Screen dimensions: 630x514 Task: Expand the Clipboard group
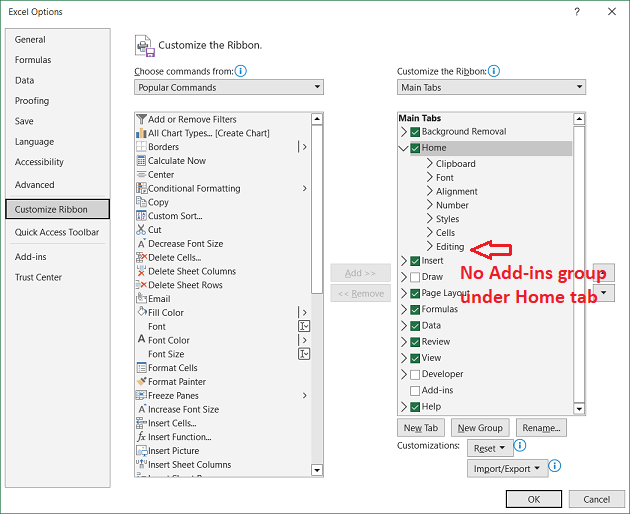[430, 163]
